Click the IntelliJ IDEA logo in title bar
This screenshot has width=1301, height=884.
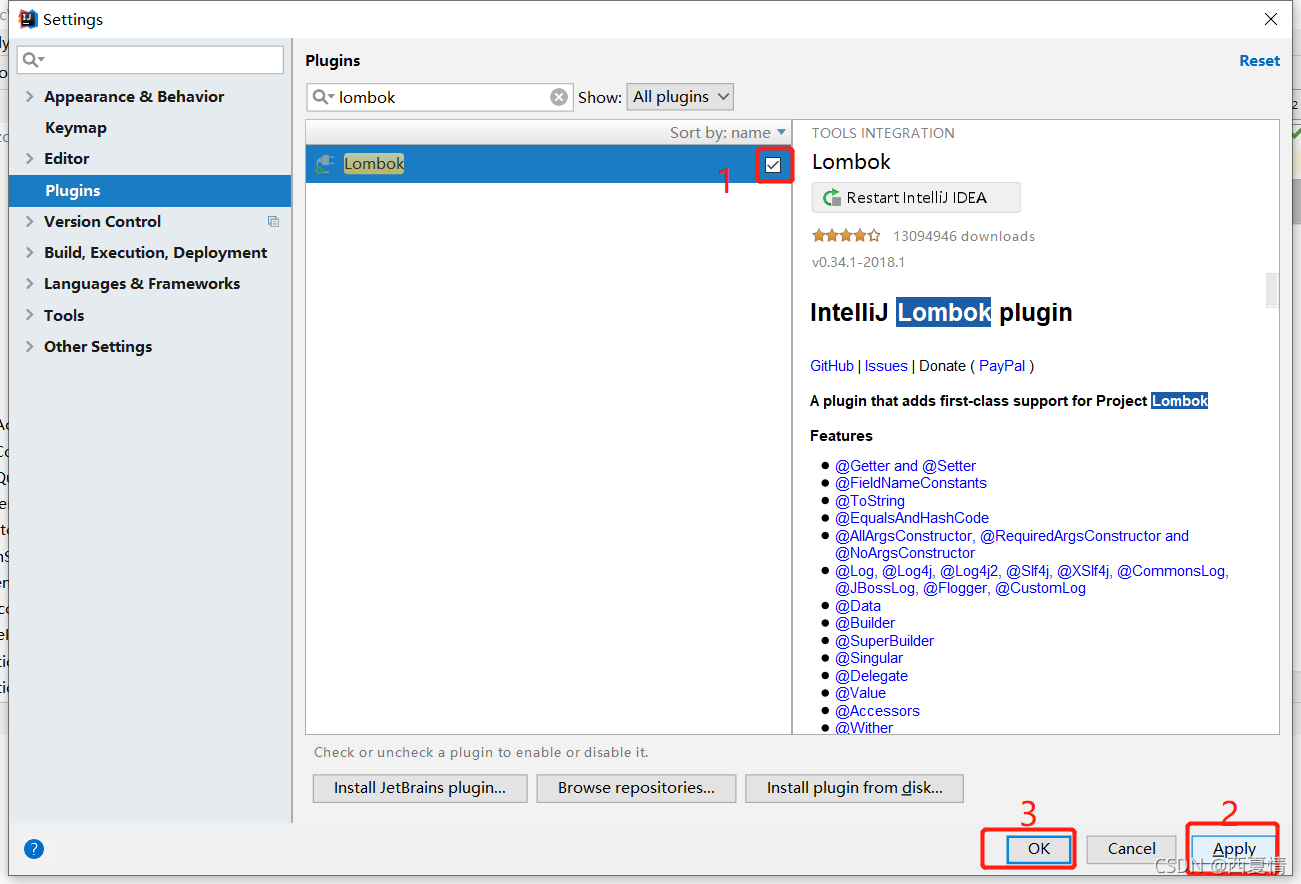[x=28, y=19]
